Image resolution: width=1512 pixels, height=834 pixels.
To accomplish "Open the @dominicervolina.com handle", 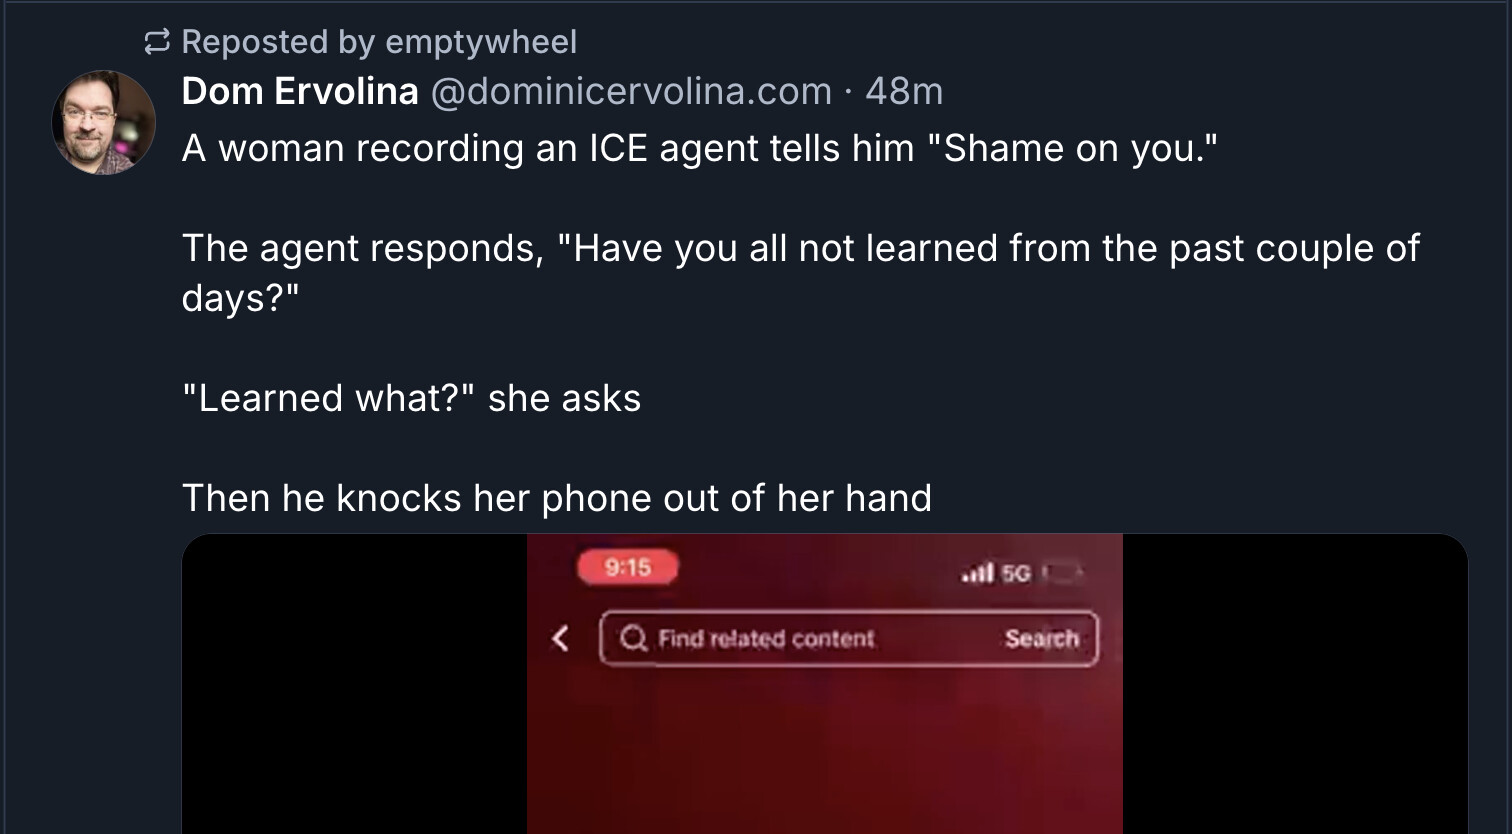I will [x=631, y=91].
